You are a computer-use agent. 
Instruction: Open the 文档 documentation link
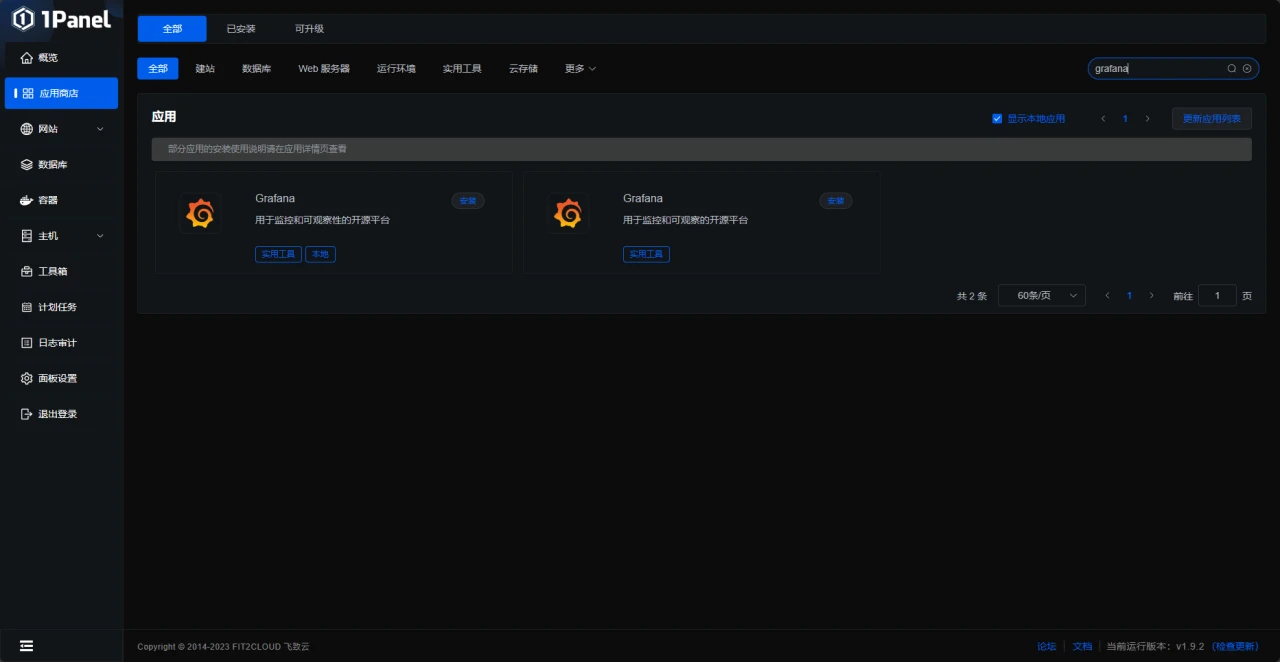click(1082, 646)
